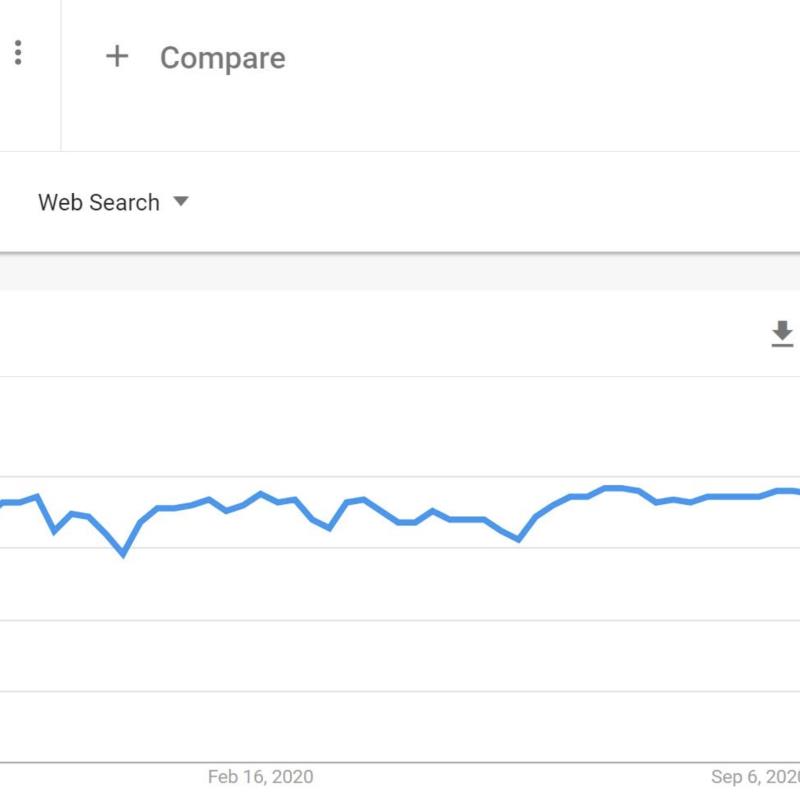Download chart data using the download arrow icon
The image size is (800, 800).
[782, 334]
